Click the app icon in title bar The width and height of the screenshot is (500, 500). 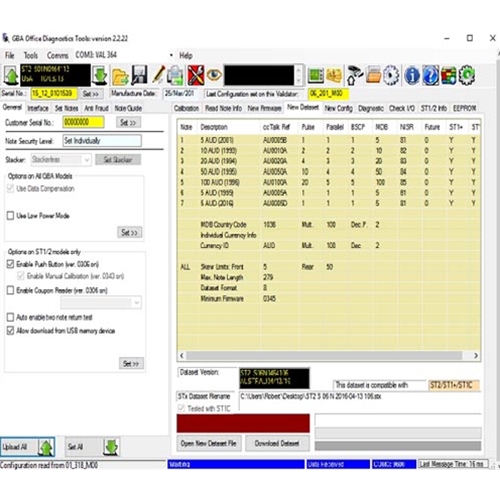[6, 38]
